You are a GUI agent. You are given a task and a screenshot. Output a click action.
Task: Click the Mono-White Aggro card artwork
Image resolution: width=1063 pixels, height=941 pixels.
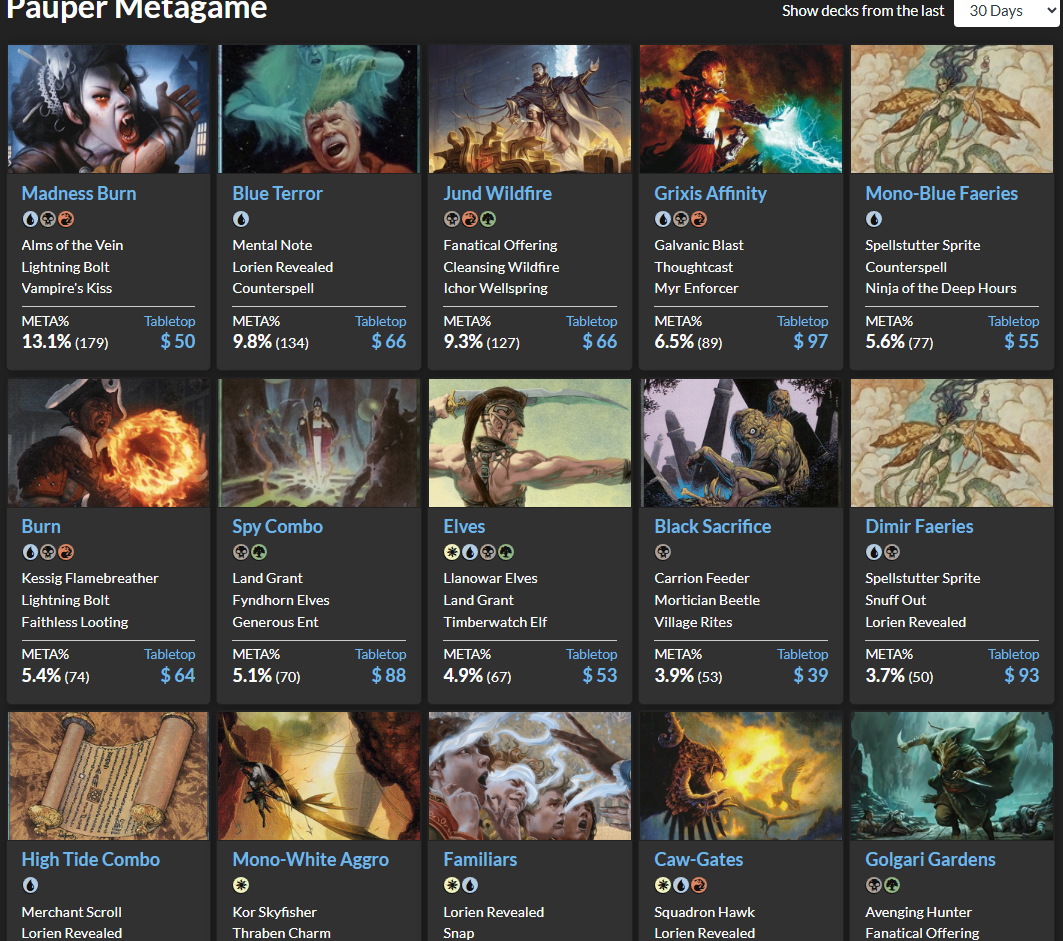click(319, 776)
